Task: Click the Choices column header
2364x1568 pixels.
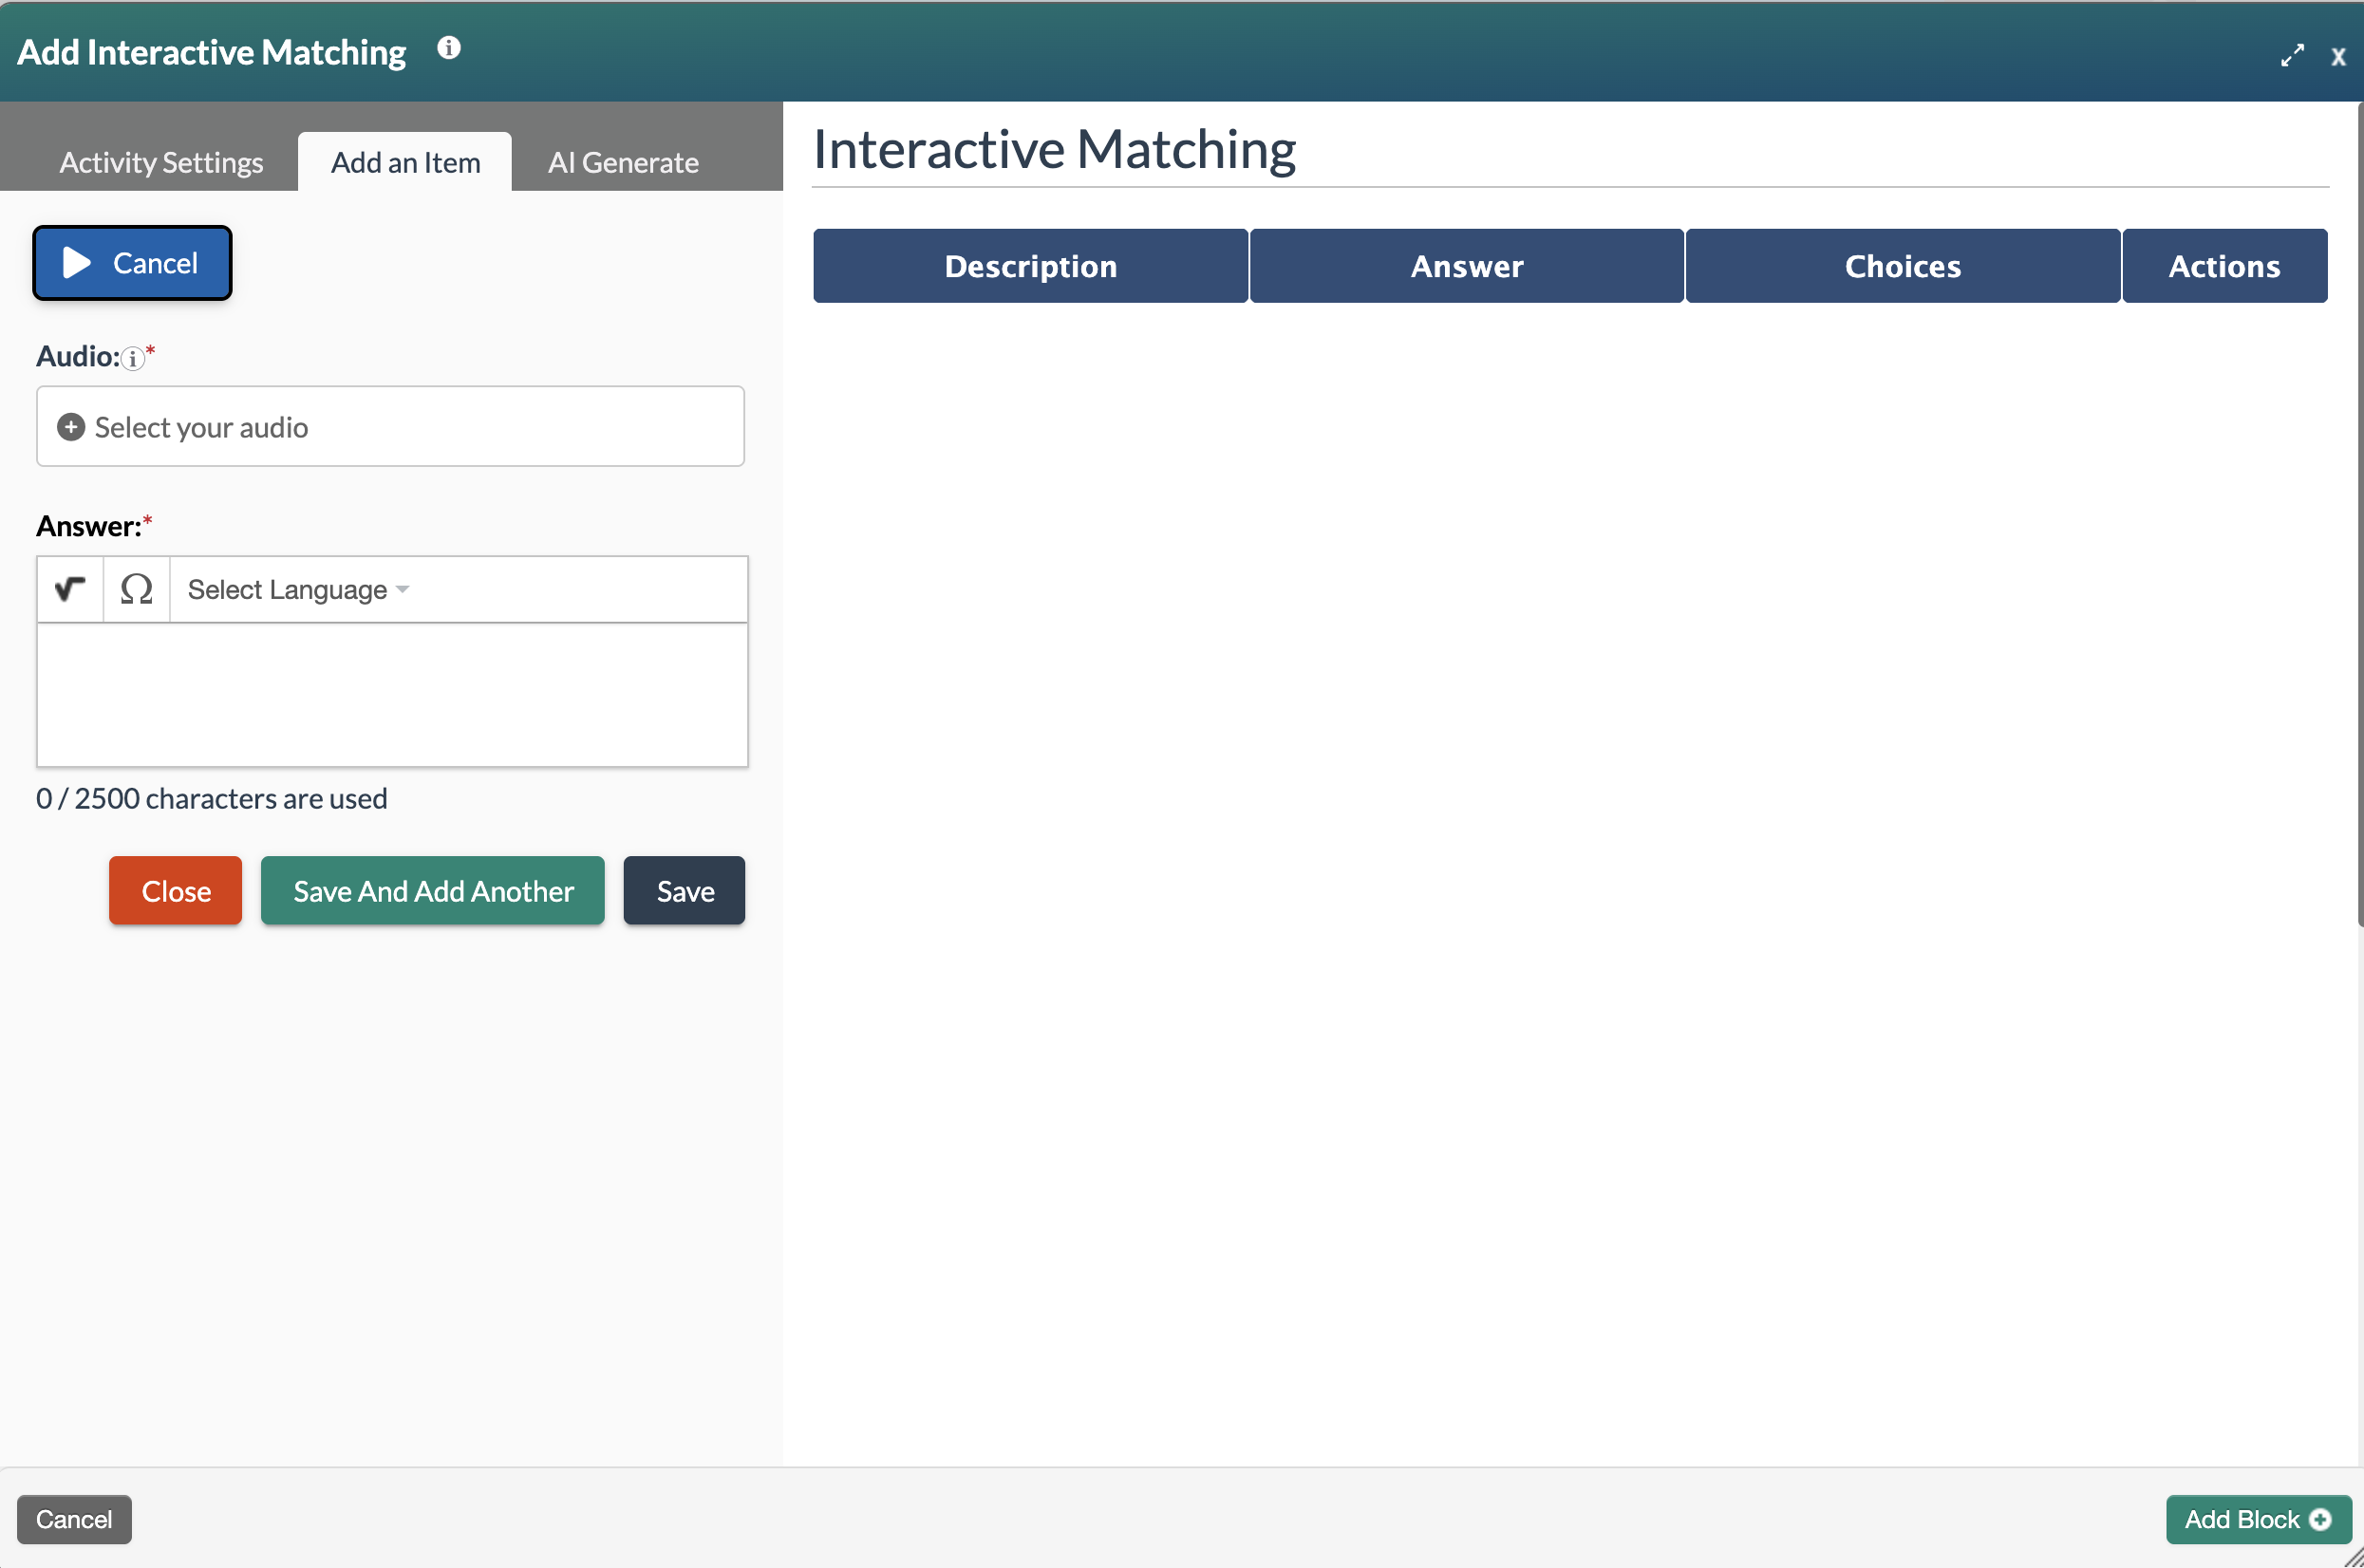Action: coord(1901,265)
